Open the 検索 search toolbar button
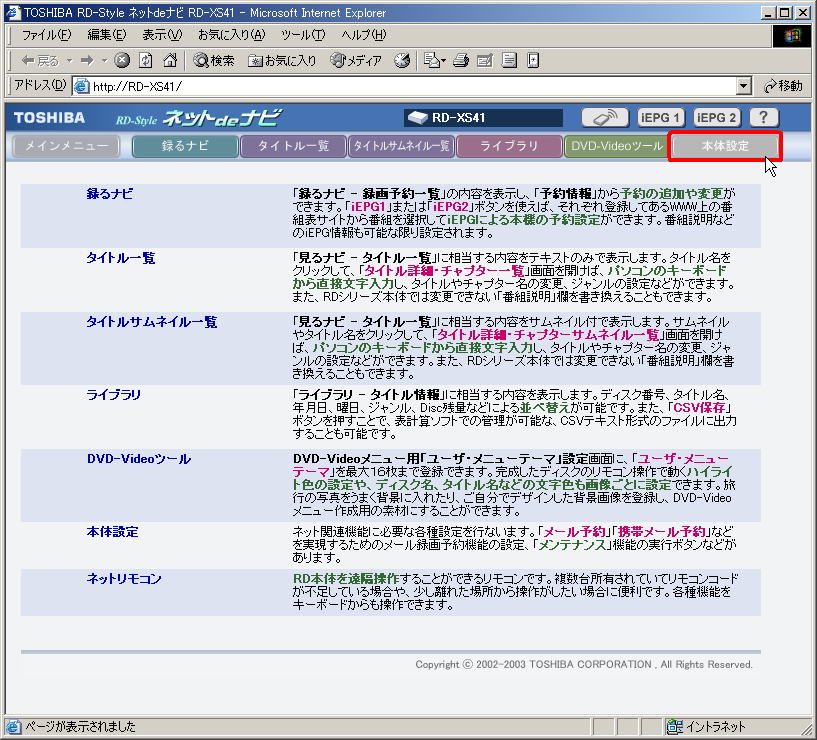 tap(214, 61)
